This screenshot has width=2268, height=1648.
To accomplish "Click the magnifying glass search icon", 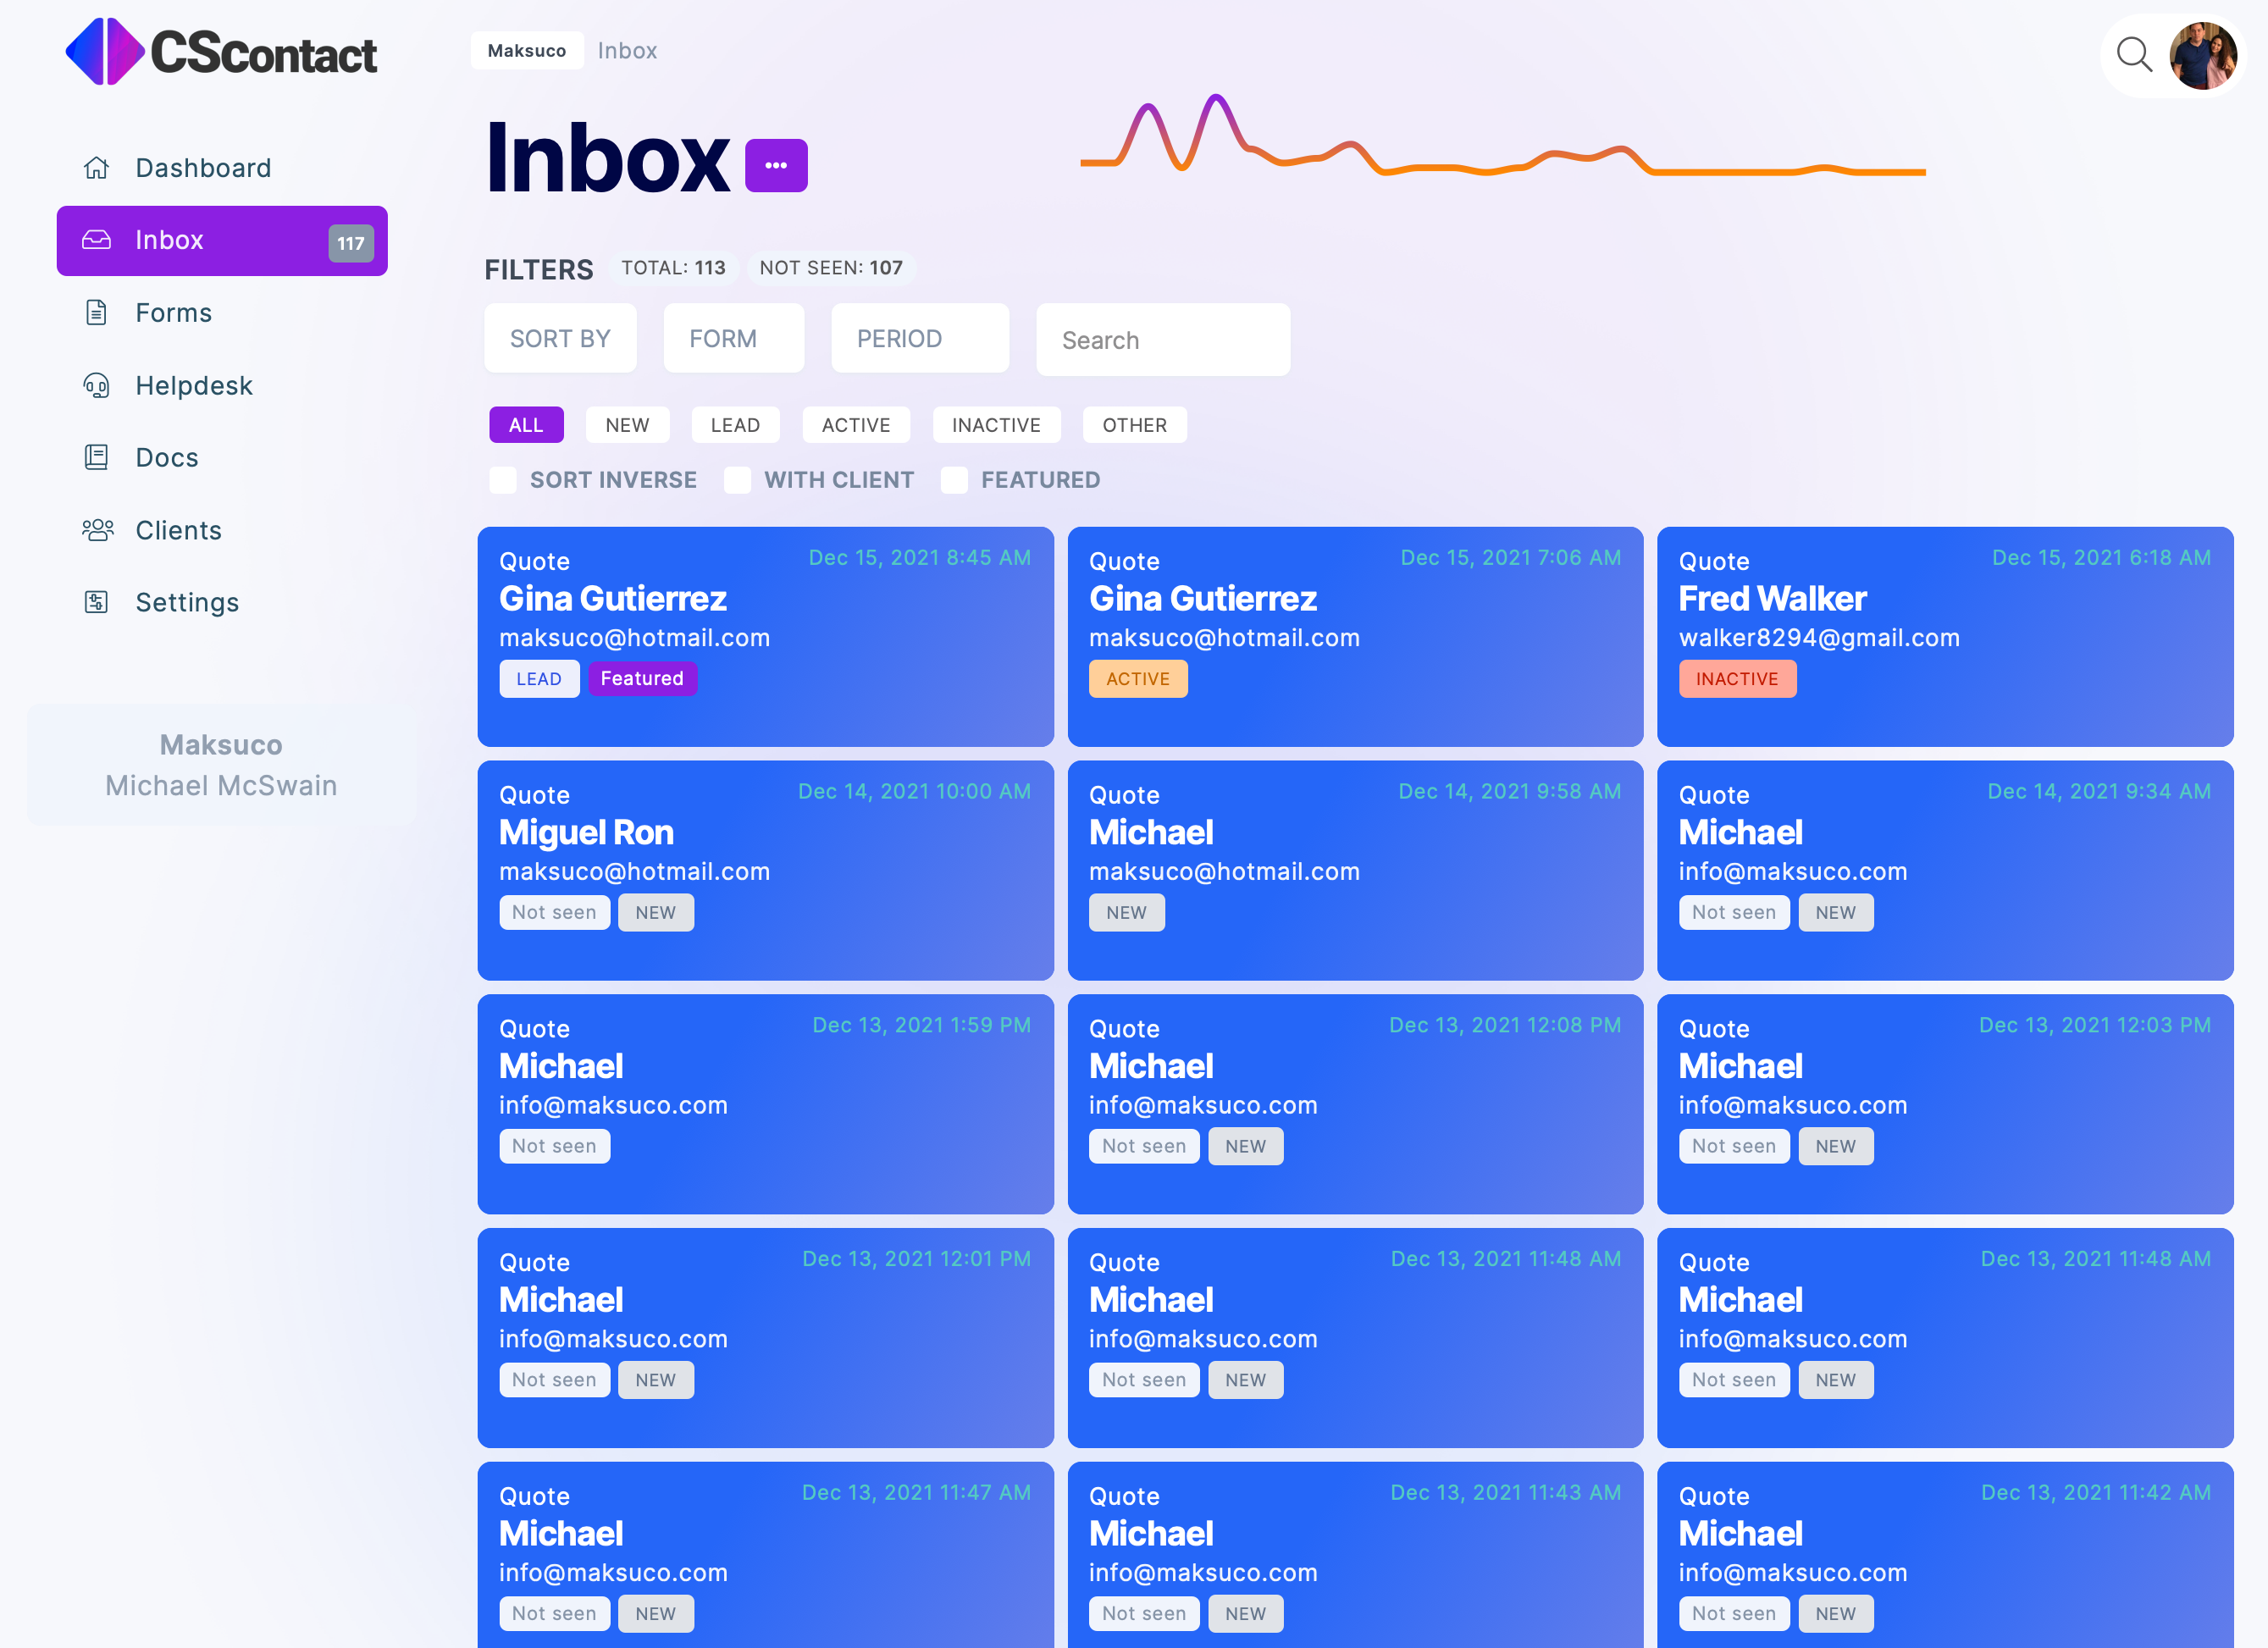I will (x=2133, y=54).
